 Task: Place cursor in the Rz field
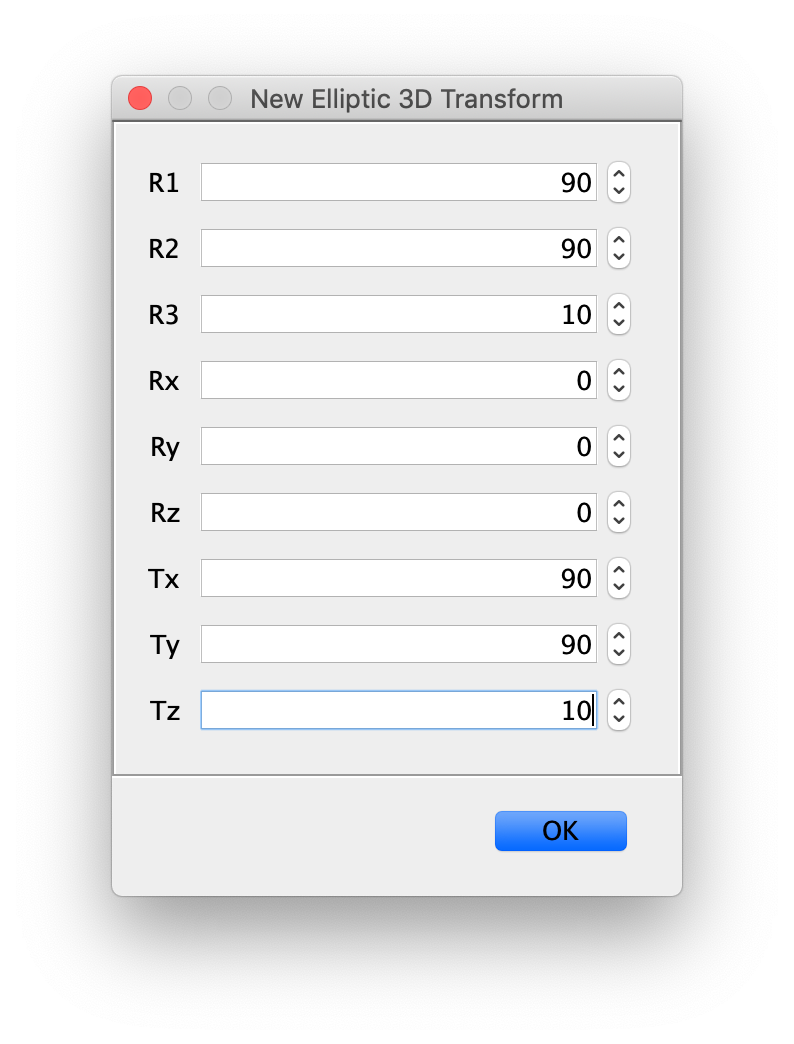pyautogui.click(x=398, y=512)
